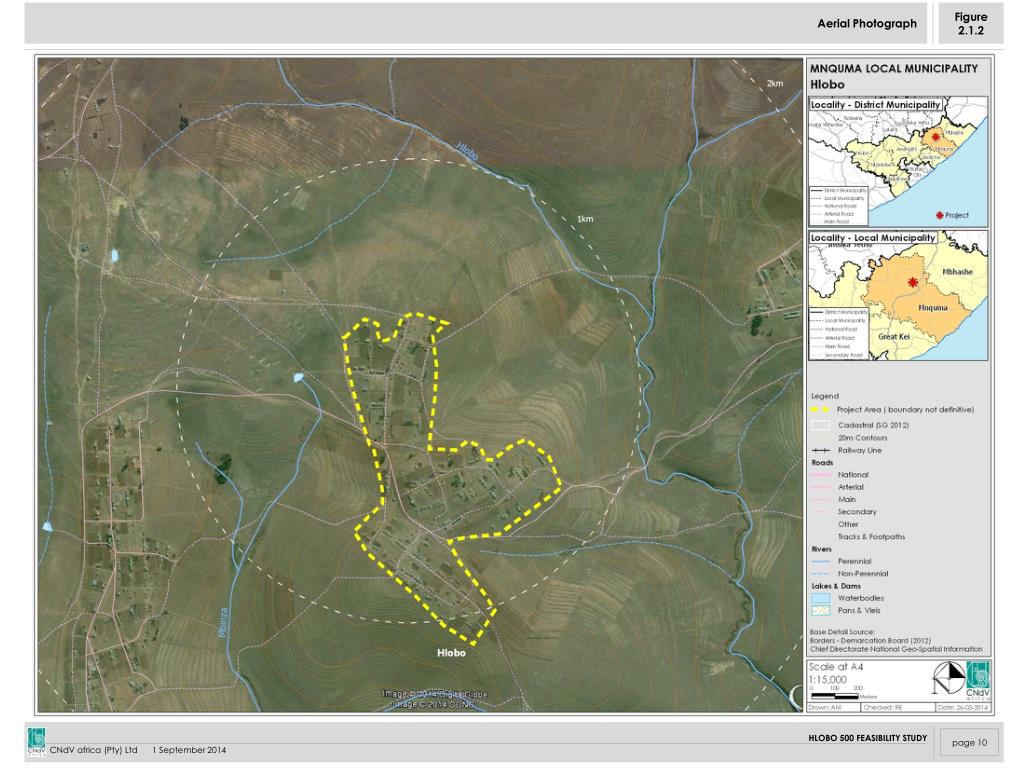Viewport: 1024px width, 768px height.
Task: Click the Pans & Vleis legend swatch
Action: [x=820, y=611]
